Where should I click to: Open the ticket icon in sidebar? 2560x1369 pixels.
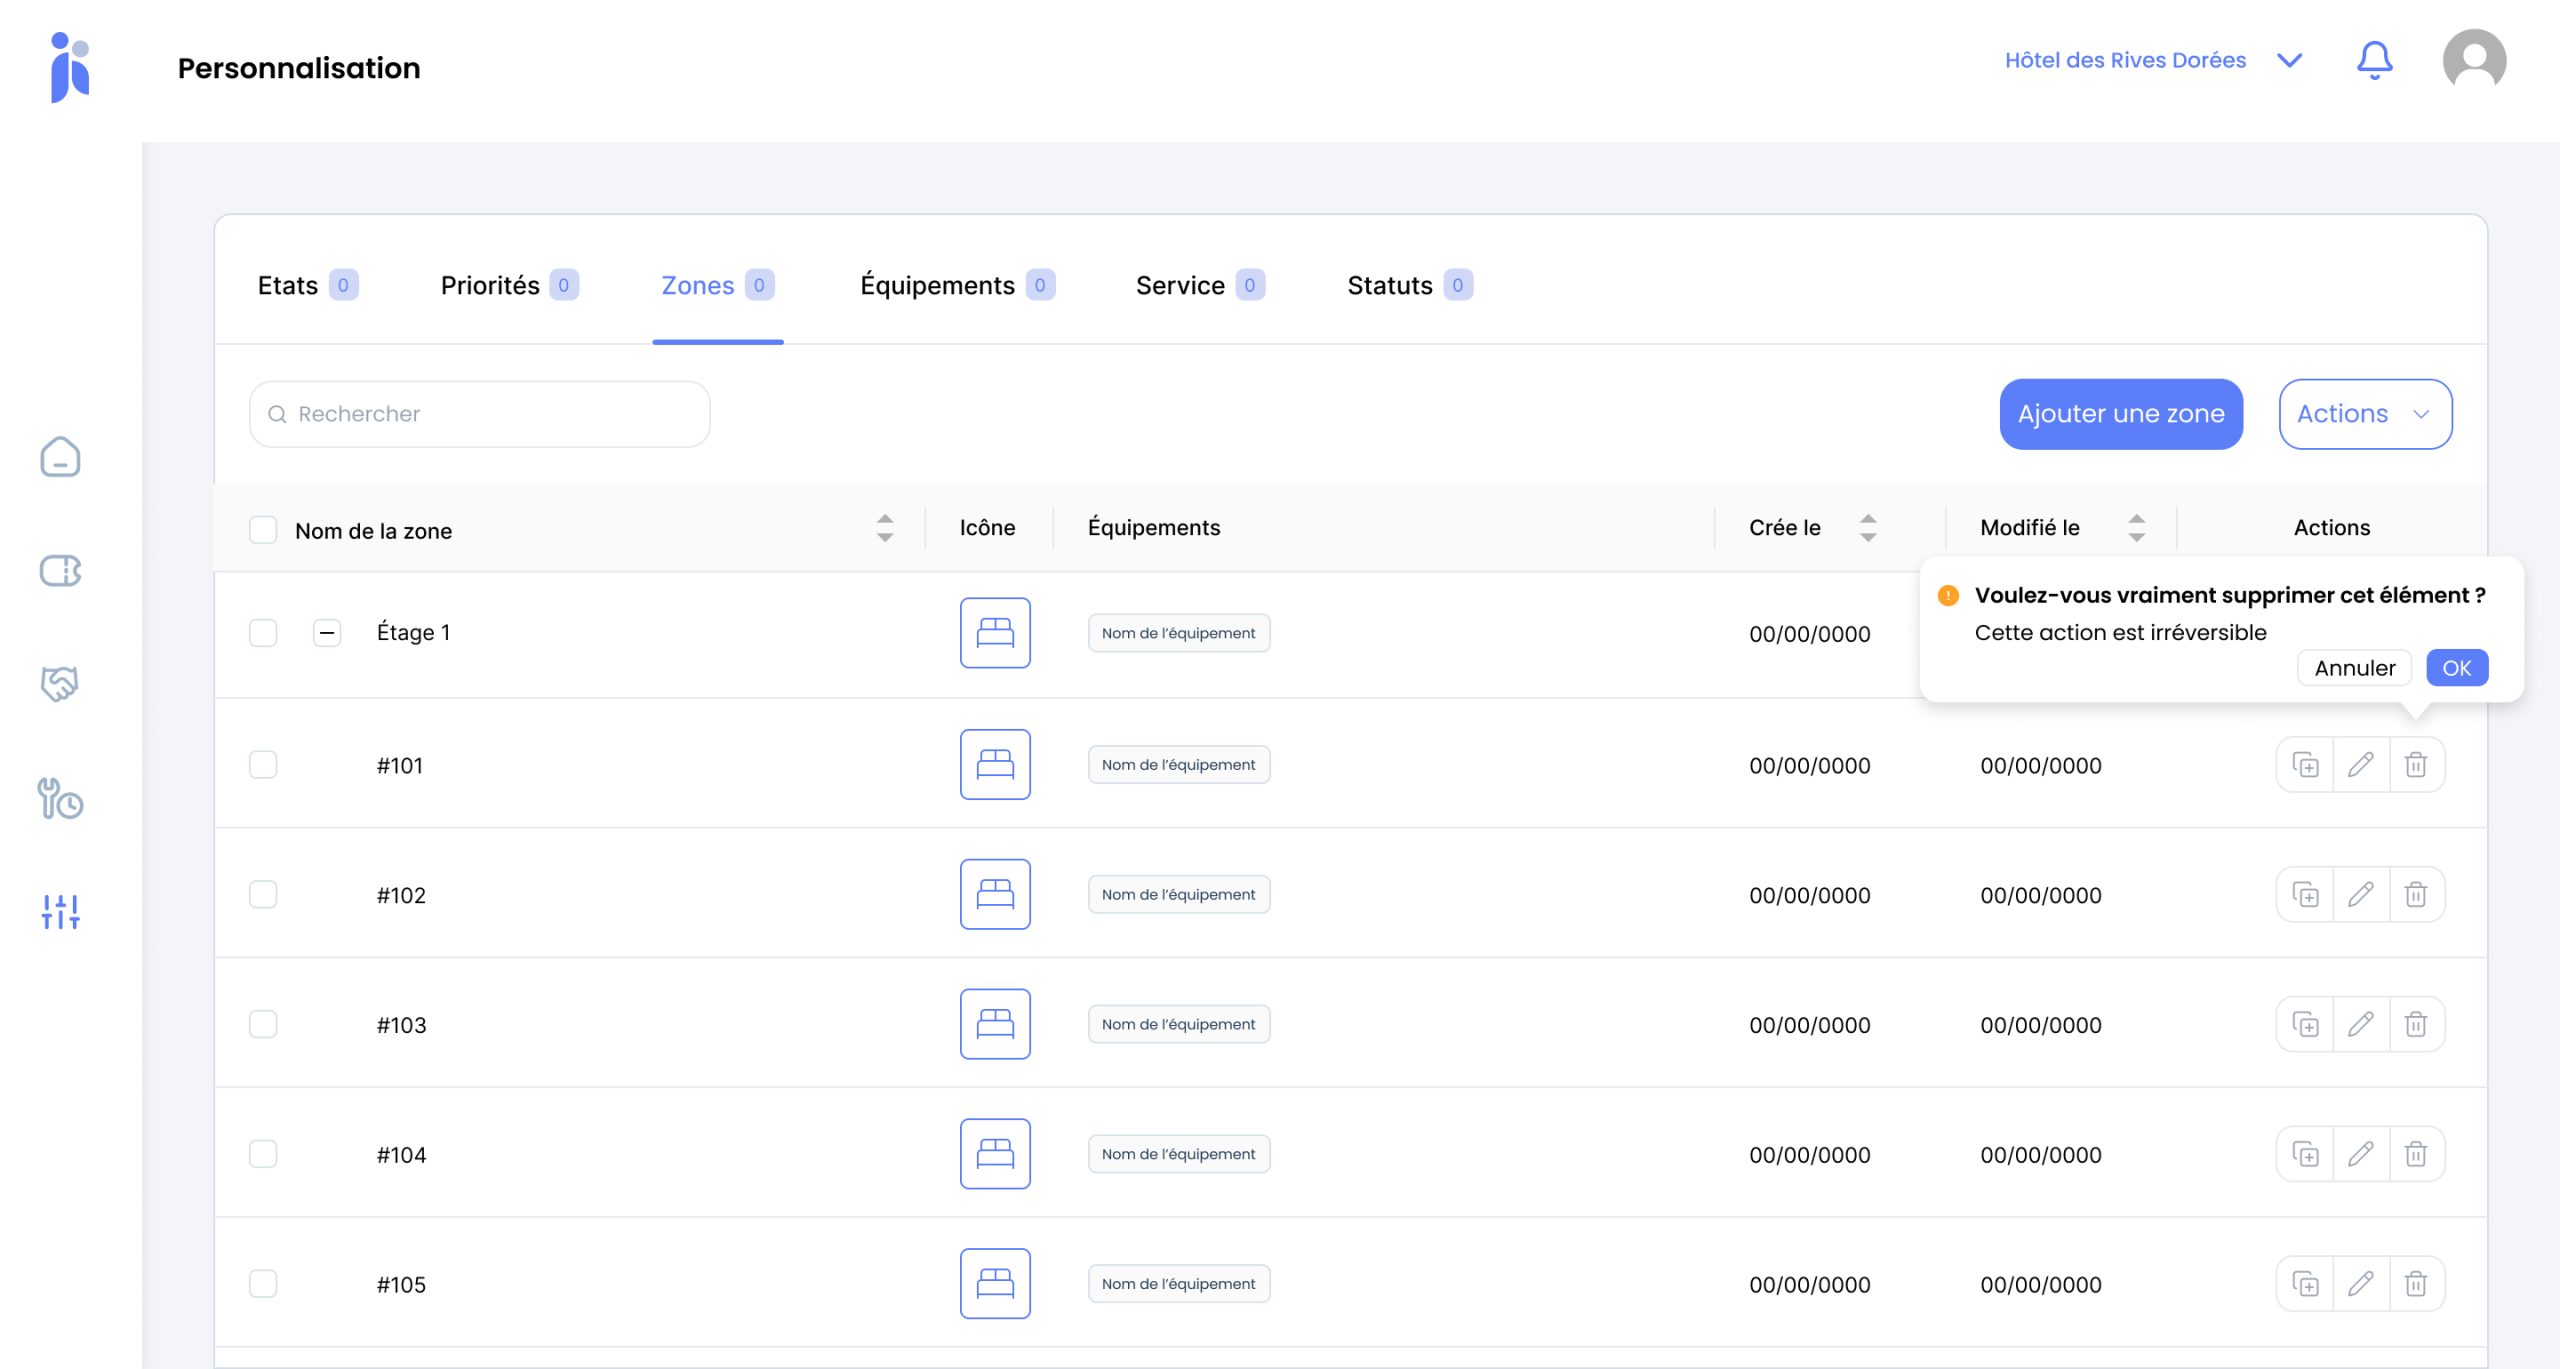[x=60, y=571]
